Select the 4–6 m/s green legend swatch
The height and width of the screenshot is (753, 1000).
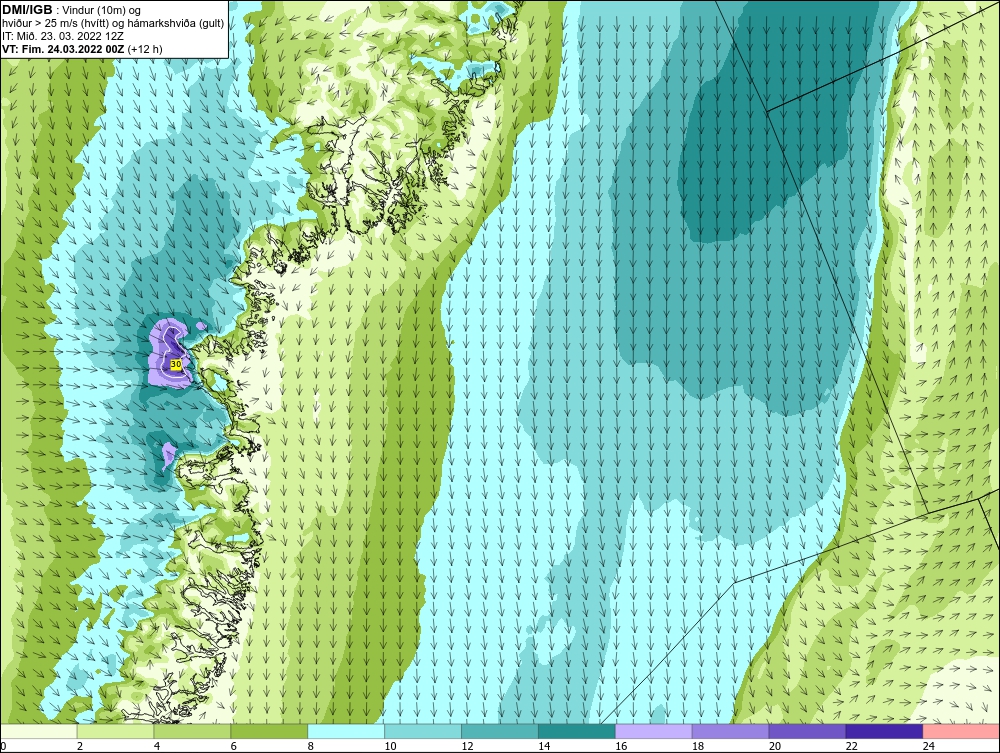coord(192,731)
